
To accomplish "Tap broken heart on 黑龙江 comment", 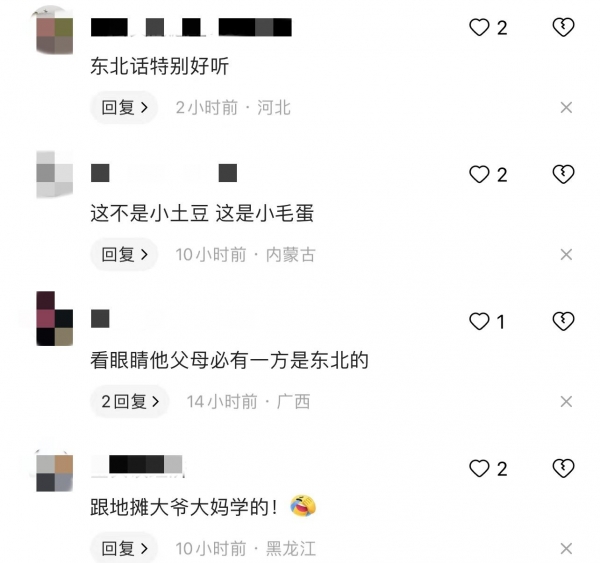I will [563, 468].
